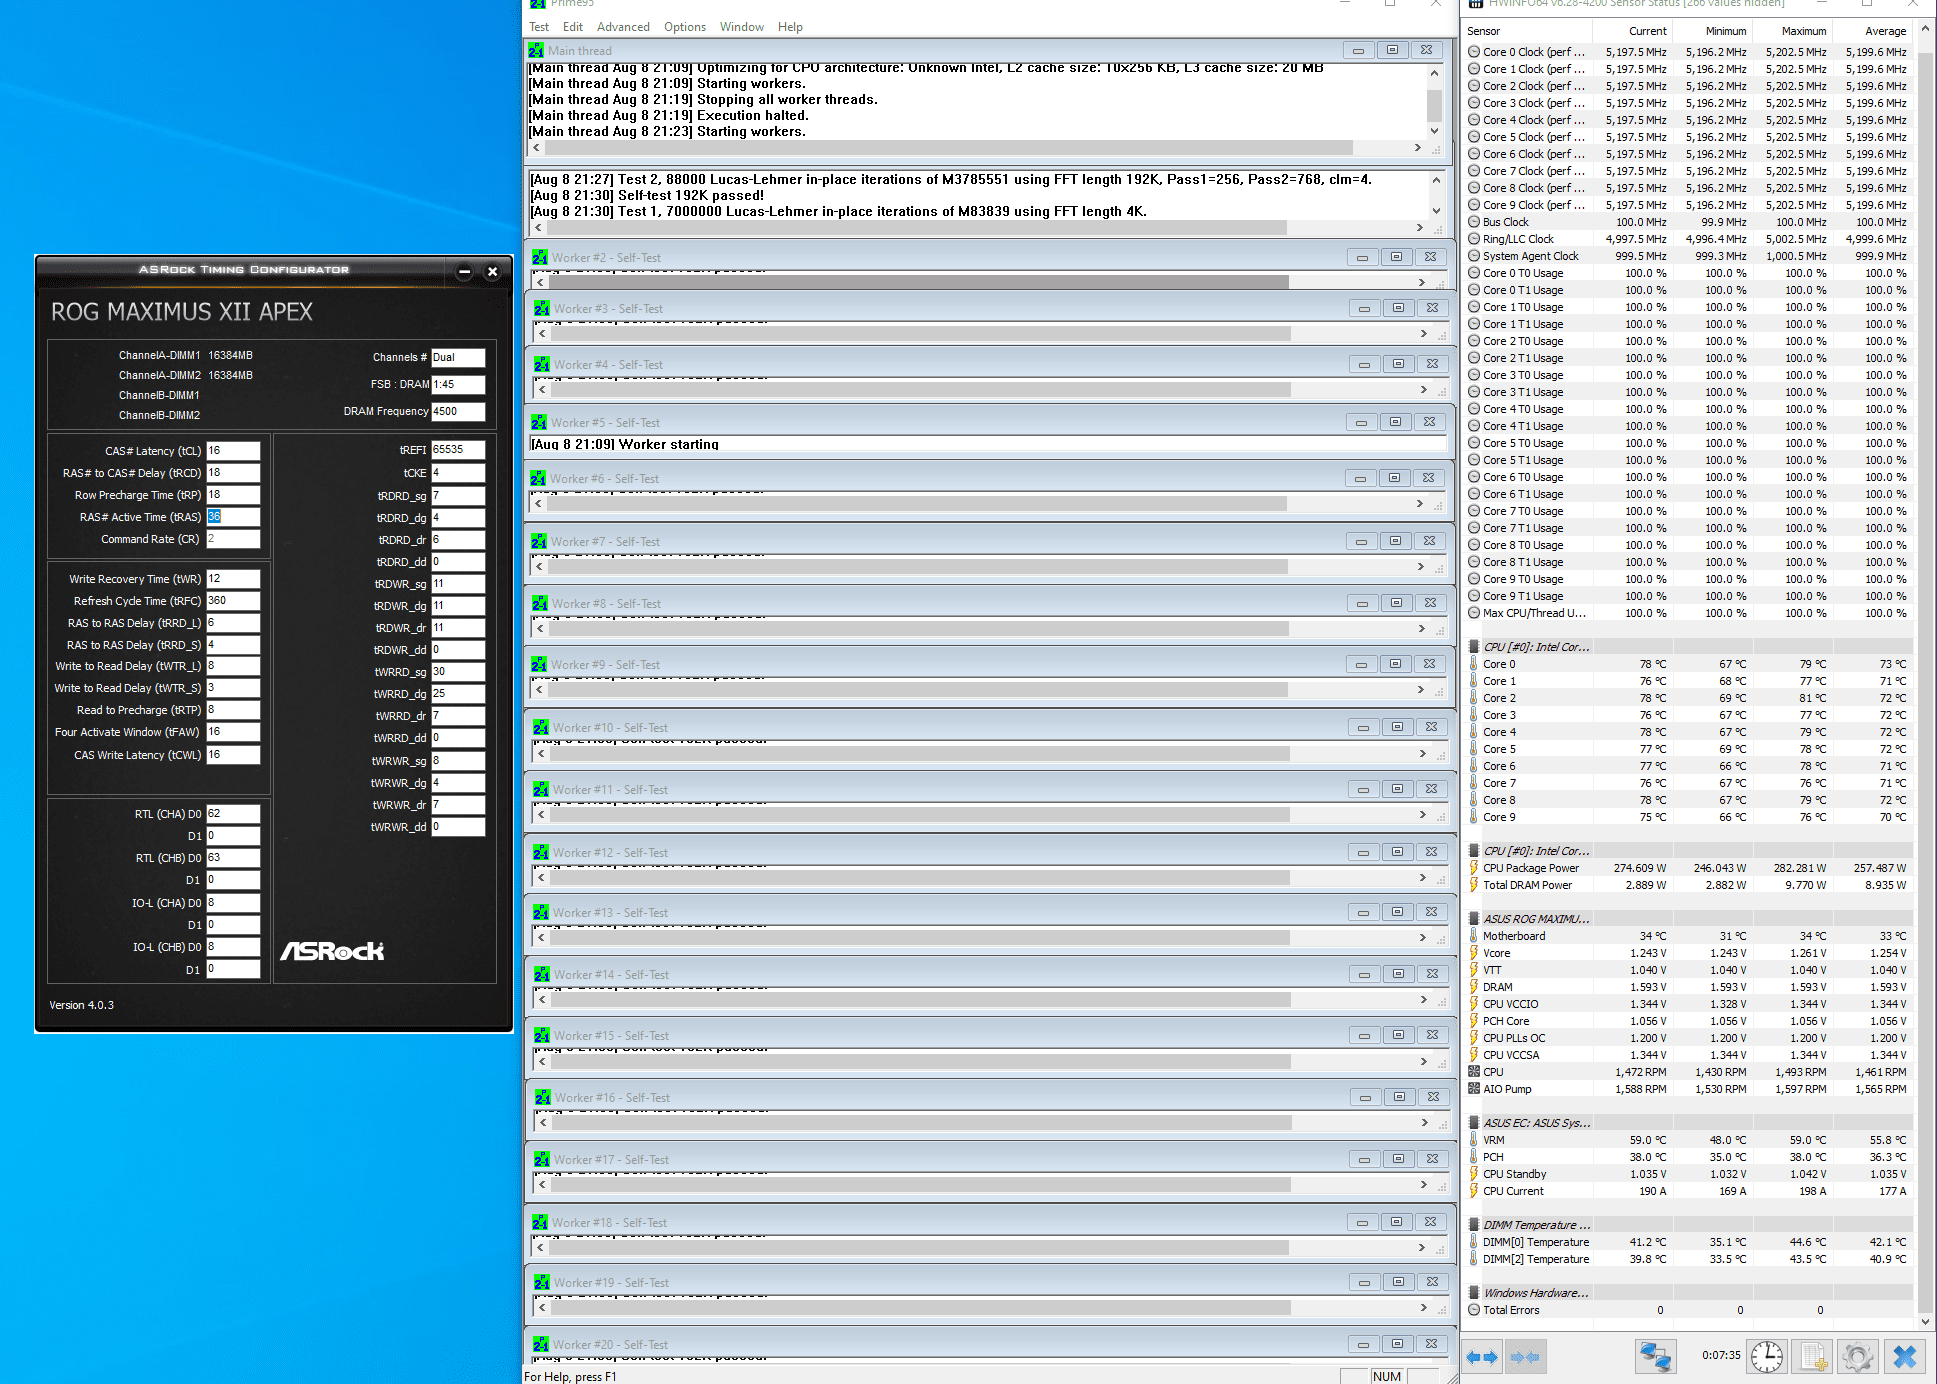Open the Test menu in Prime95

point(539,27)
